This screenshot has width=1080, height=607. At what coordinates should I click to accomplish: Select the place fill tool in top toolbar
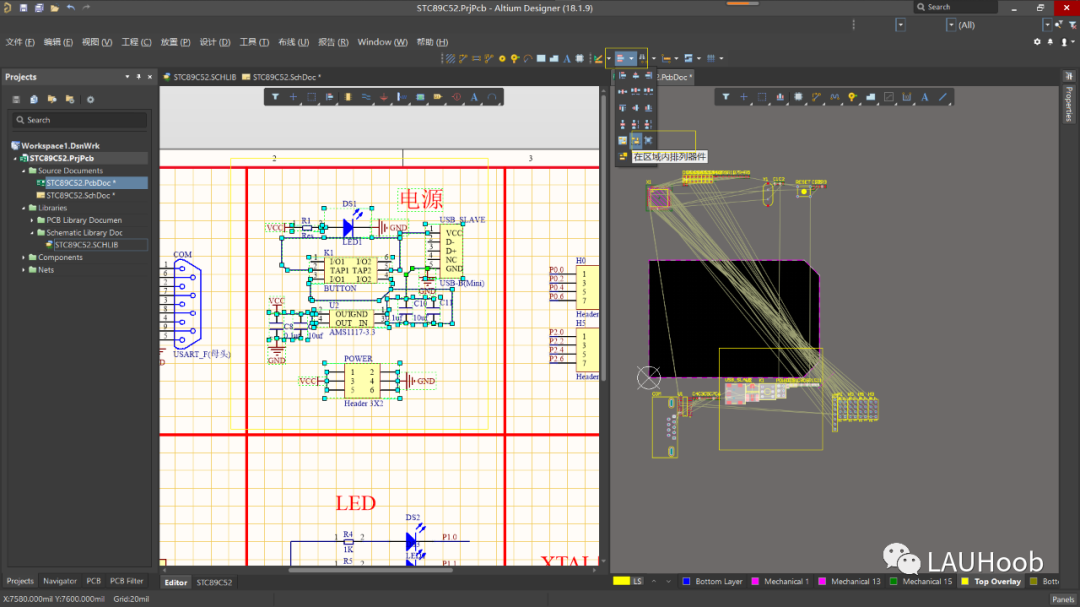541,59
